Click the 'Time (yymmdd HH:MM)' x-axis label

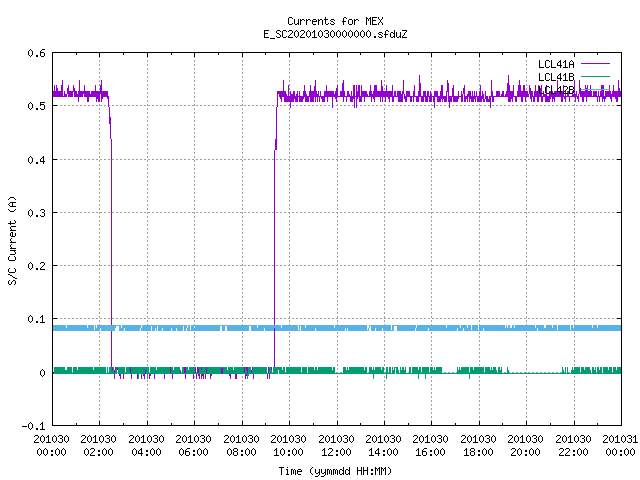335,471
